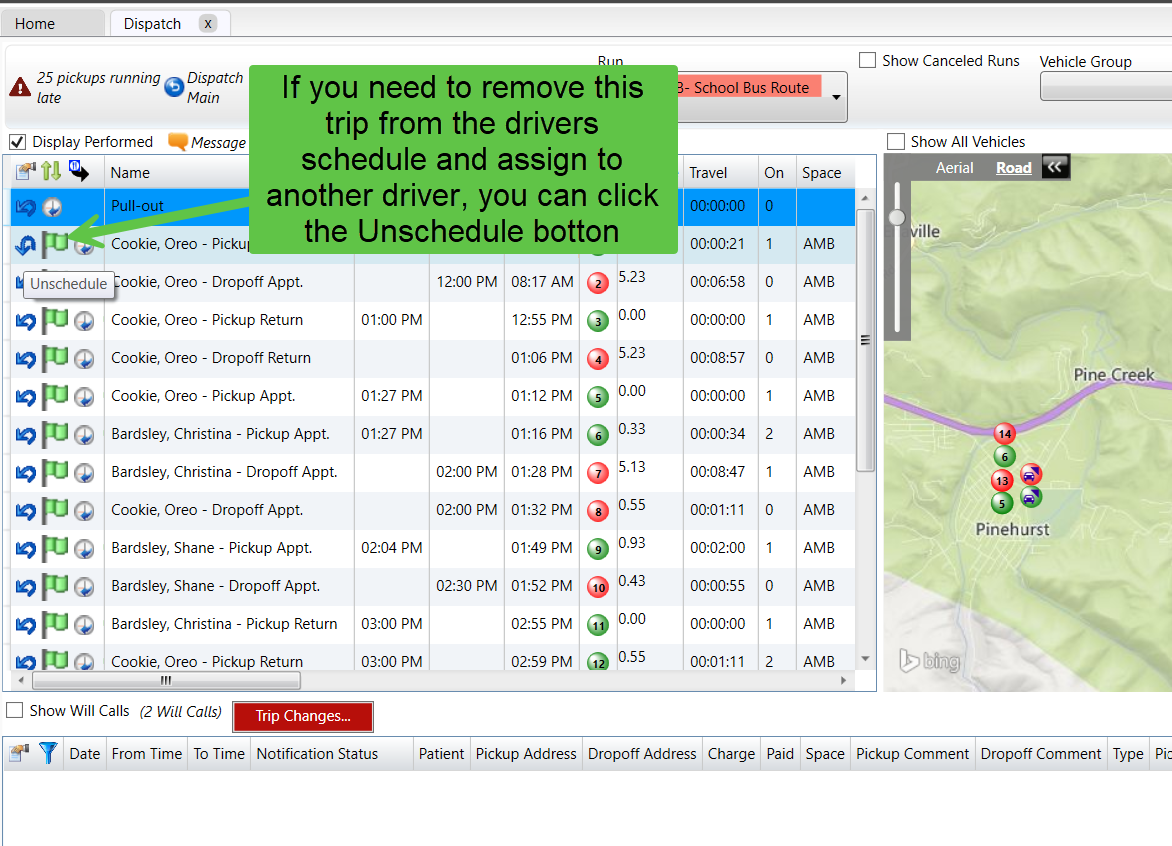Click red marker 13 on the map
This screenshot has width=1172, height=846.
click(x=1002, y=481)
